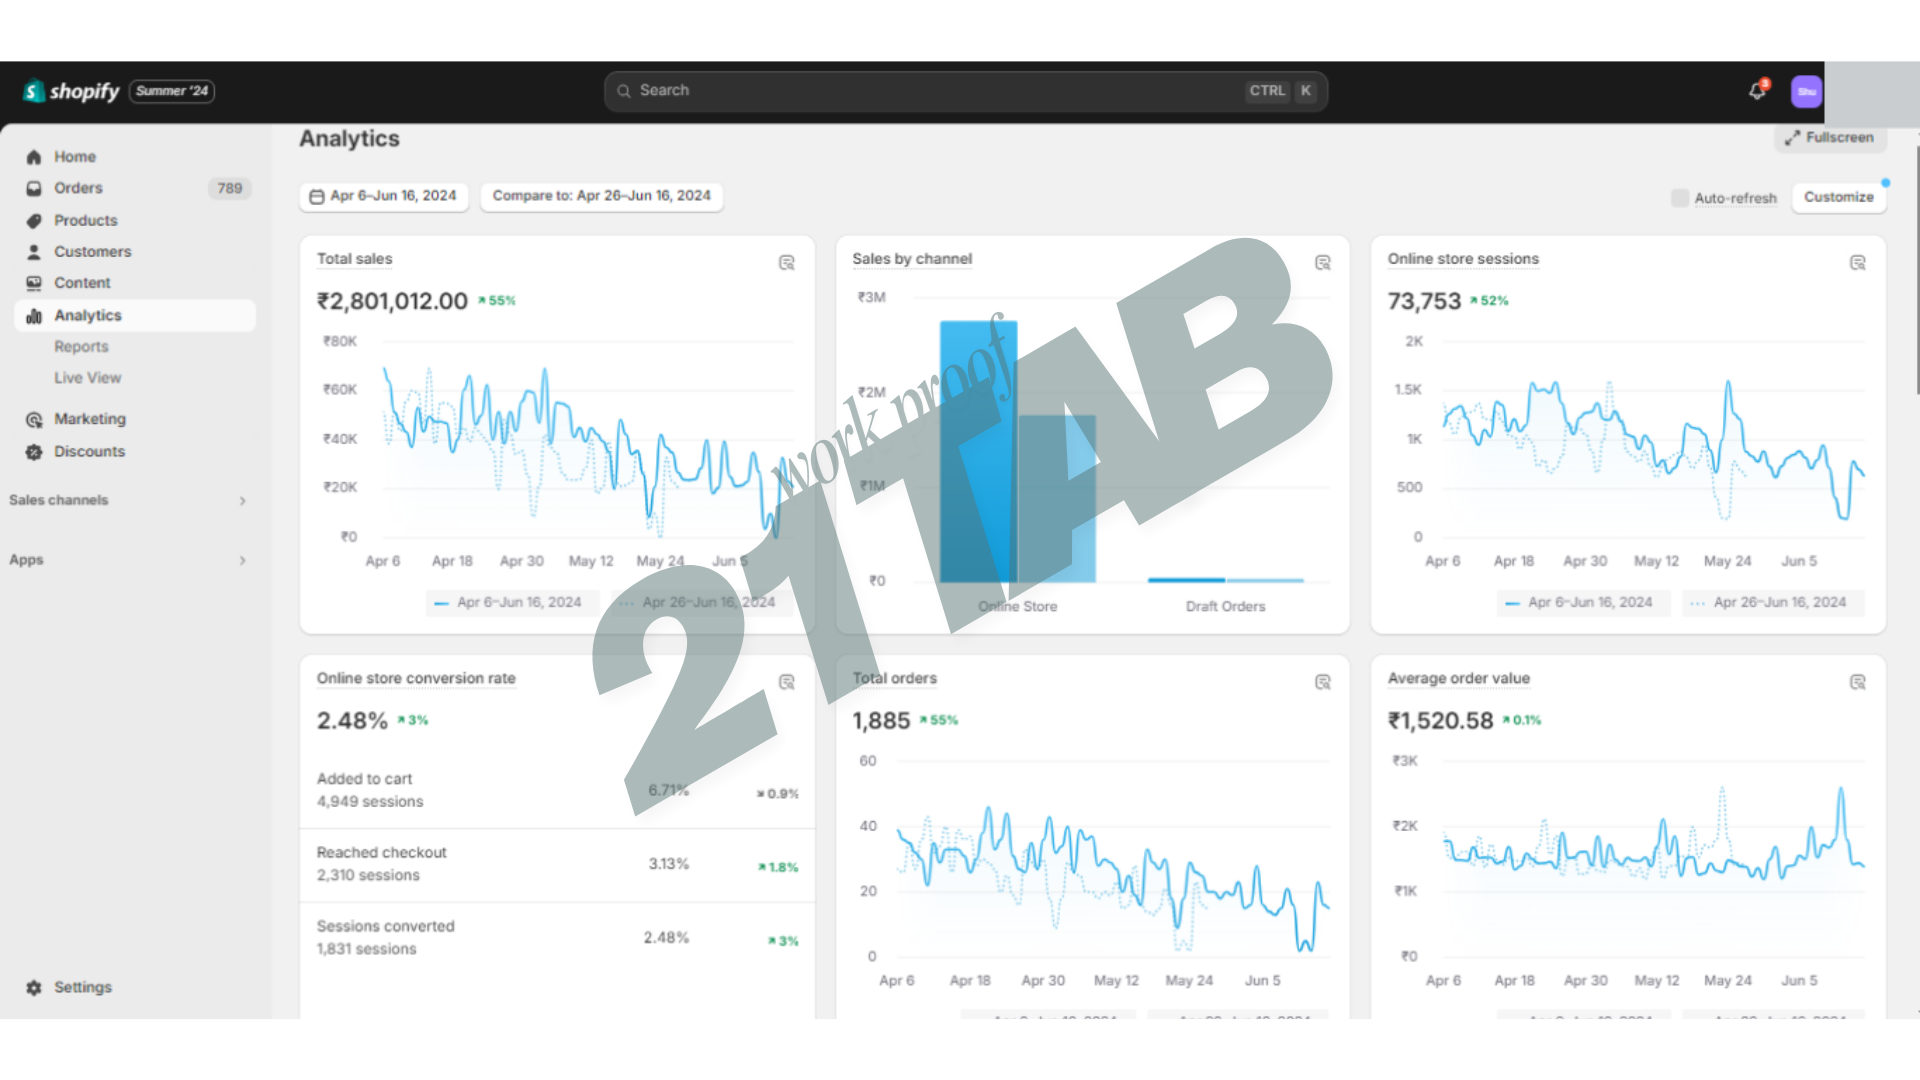
Task: Expand the Apps section
Action: point(242,560)
